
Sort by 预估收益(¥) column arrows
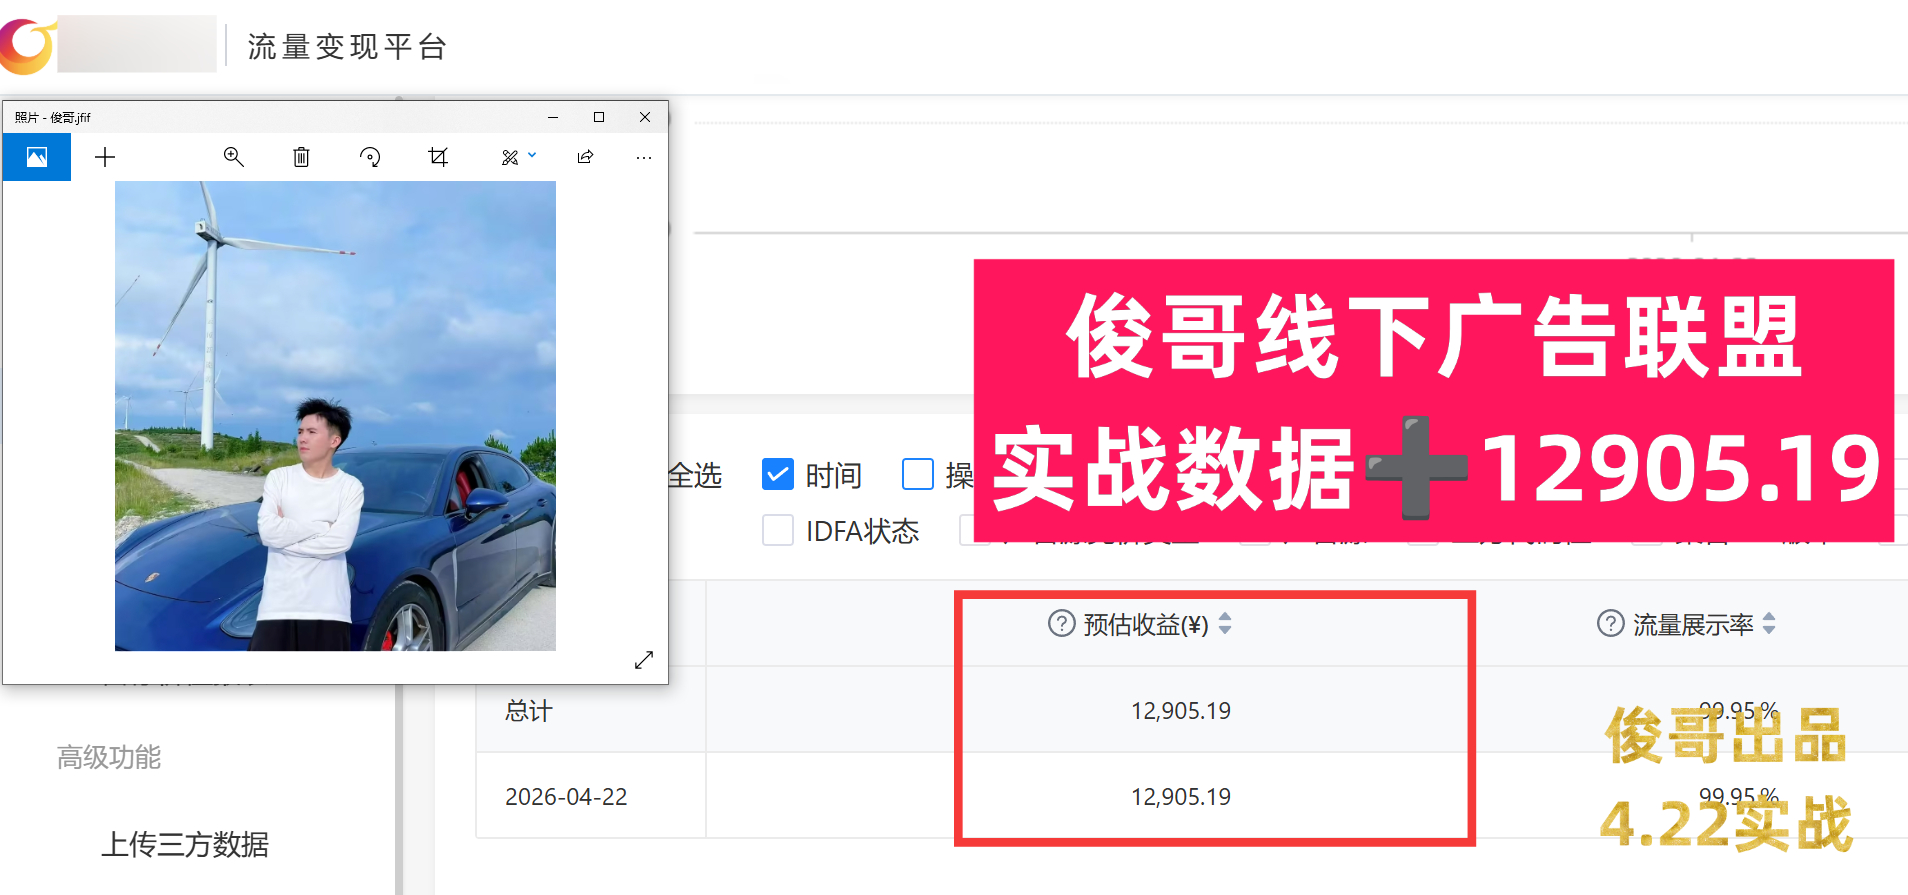1225,624
